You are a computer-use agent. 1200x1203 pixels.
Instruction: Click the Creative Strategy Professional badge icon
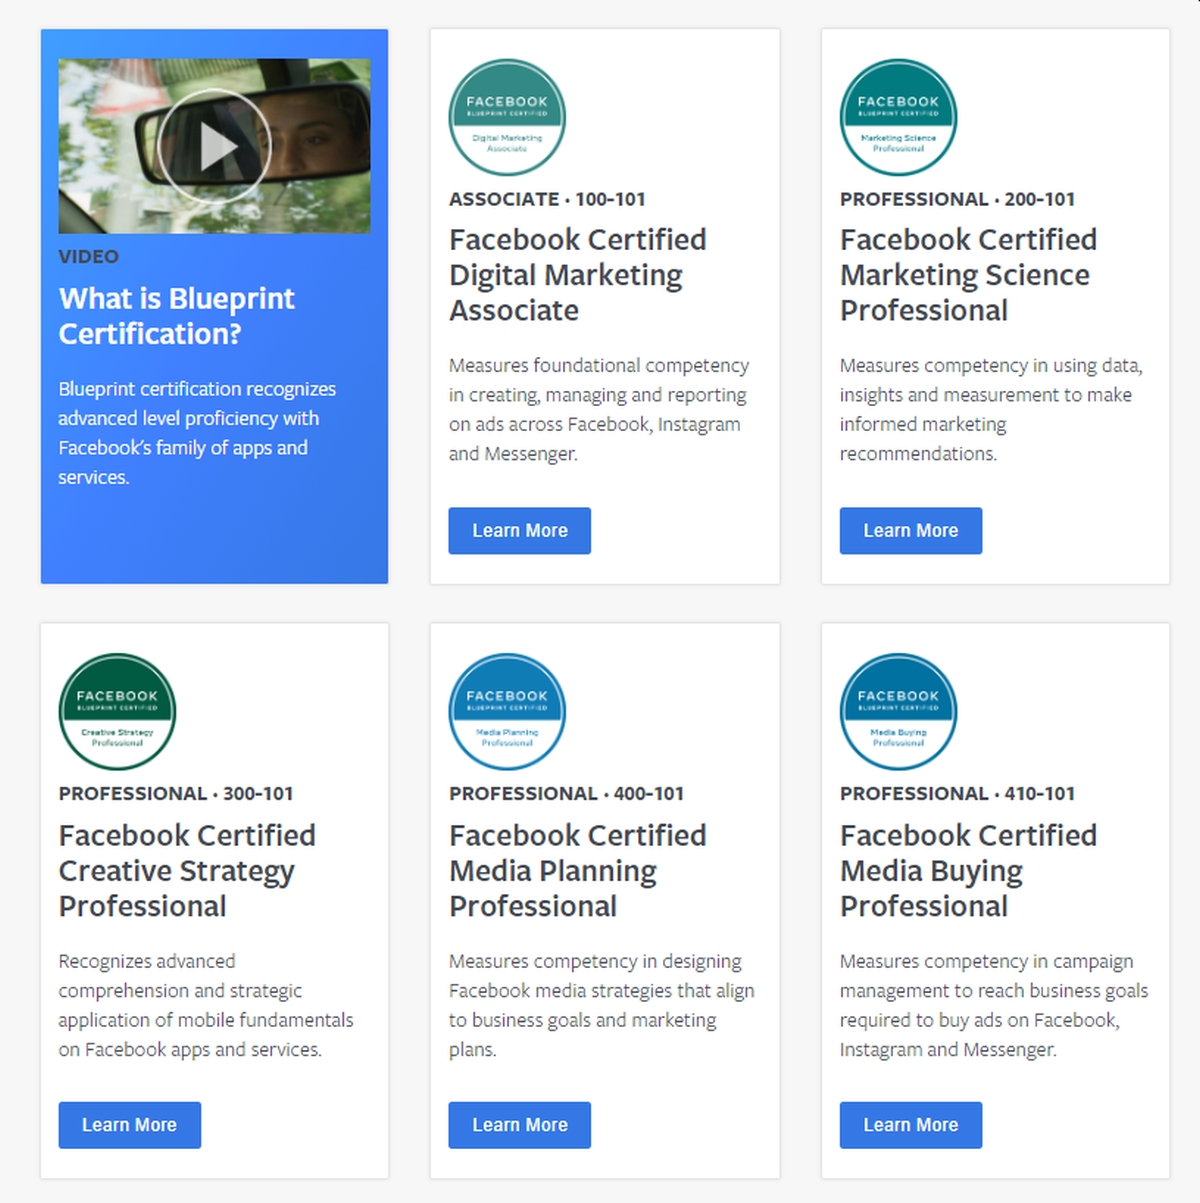[117, 712]
